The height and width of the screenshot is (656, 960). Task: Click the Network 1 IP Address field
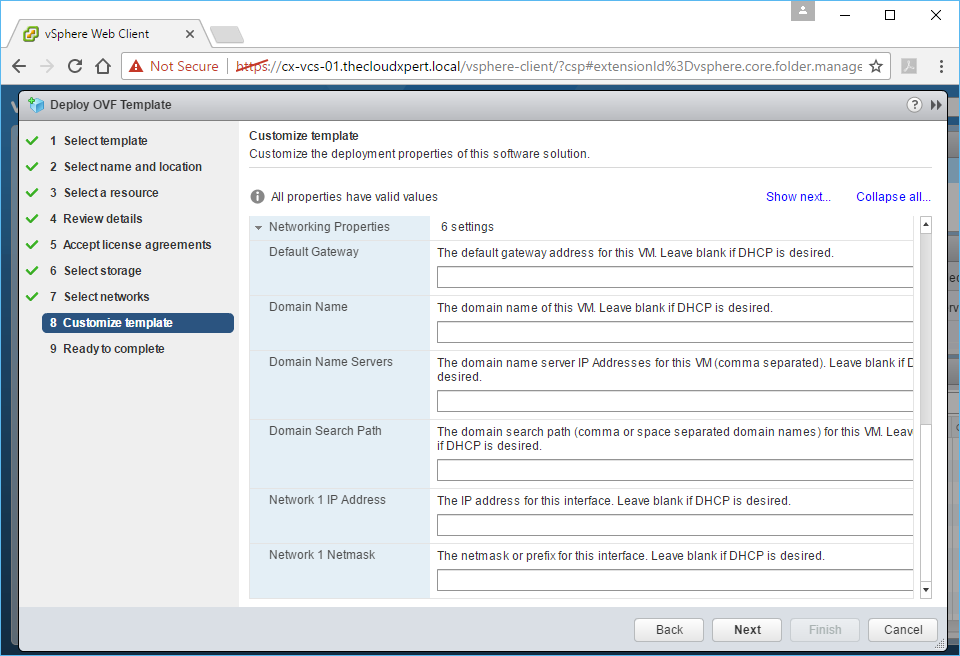click(x=675, y=525)
